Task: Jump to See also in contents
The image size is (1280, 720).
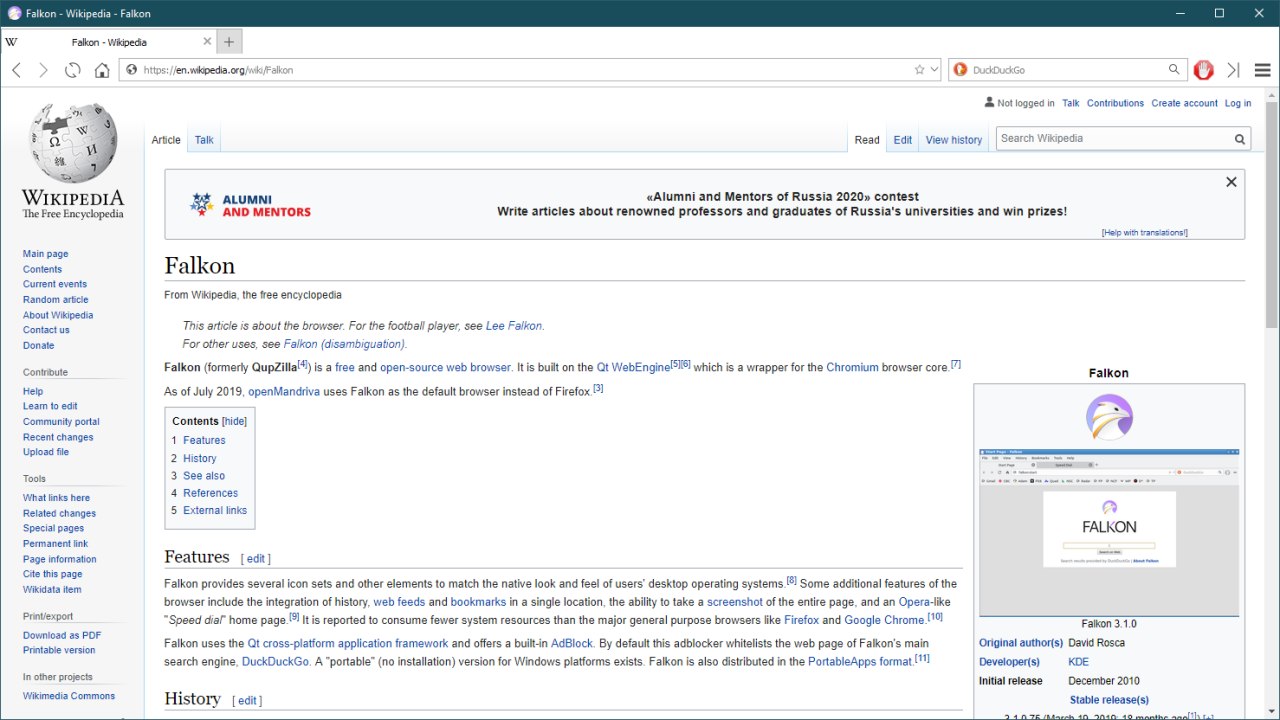Action: [204, 476]
